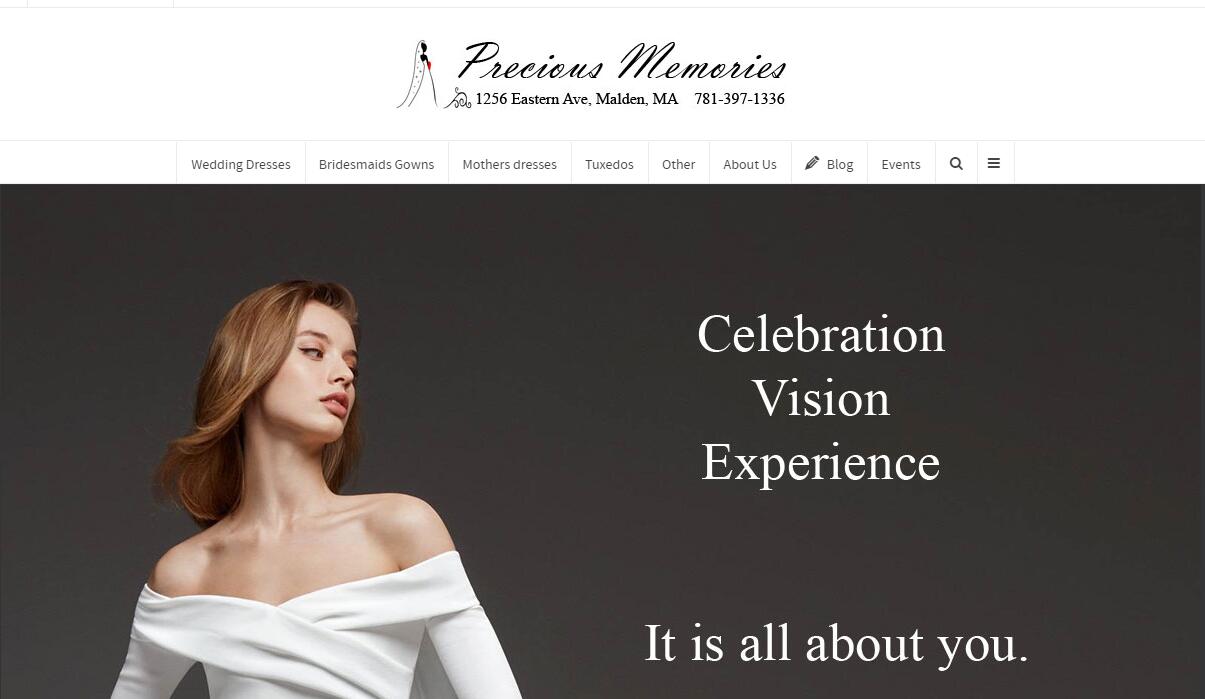Click the "Celebration" hero heading
Image resolution: width=1205 pixels, height=699 pixels.
821,334
